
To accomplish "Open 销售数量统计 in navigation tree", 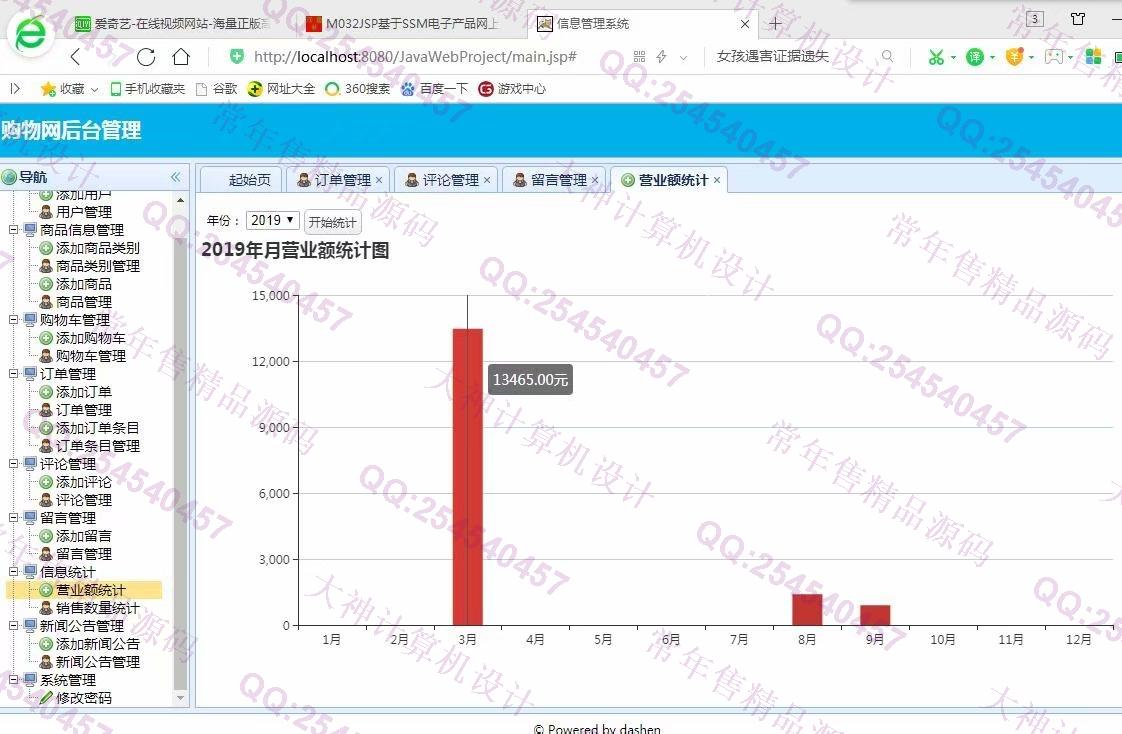I will click(x=97, y=608).
